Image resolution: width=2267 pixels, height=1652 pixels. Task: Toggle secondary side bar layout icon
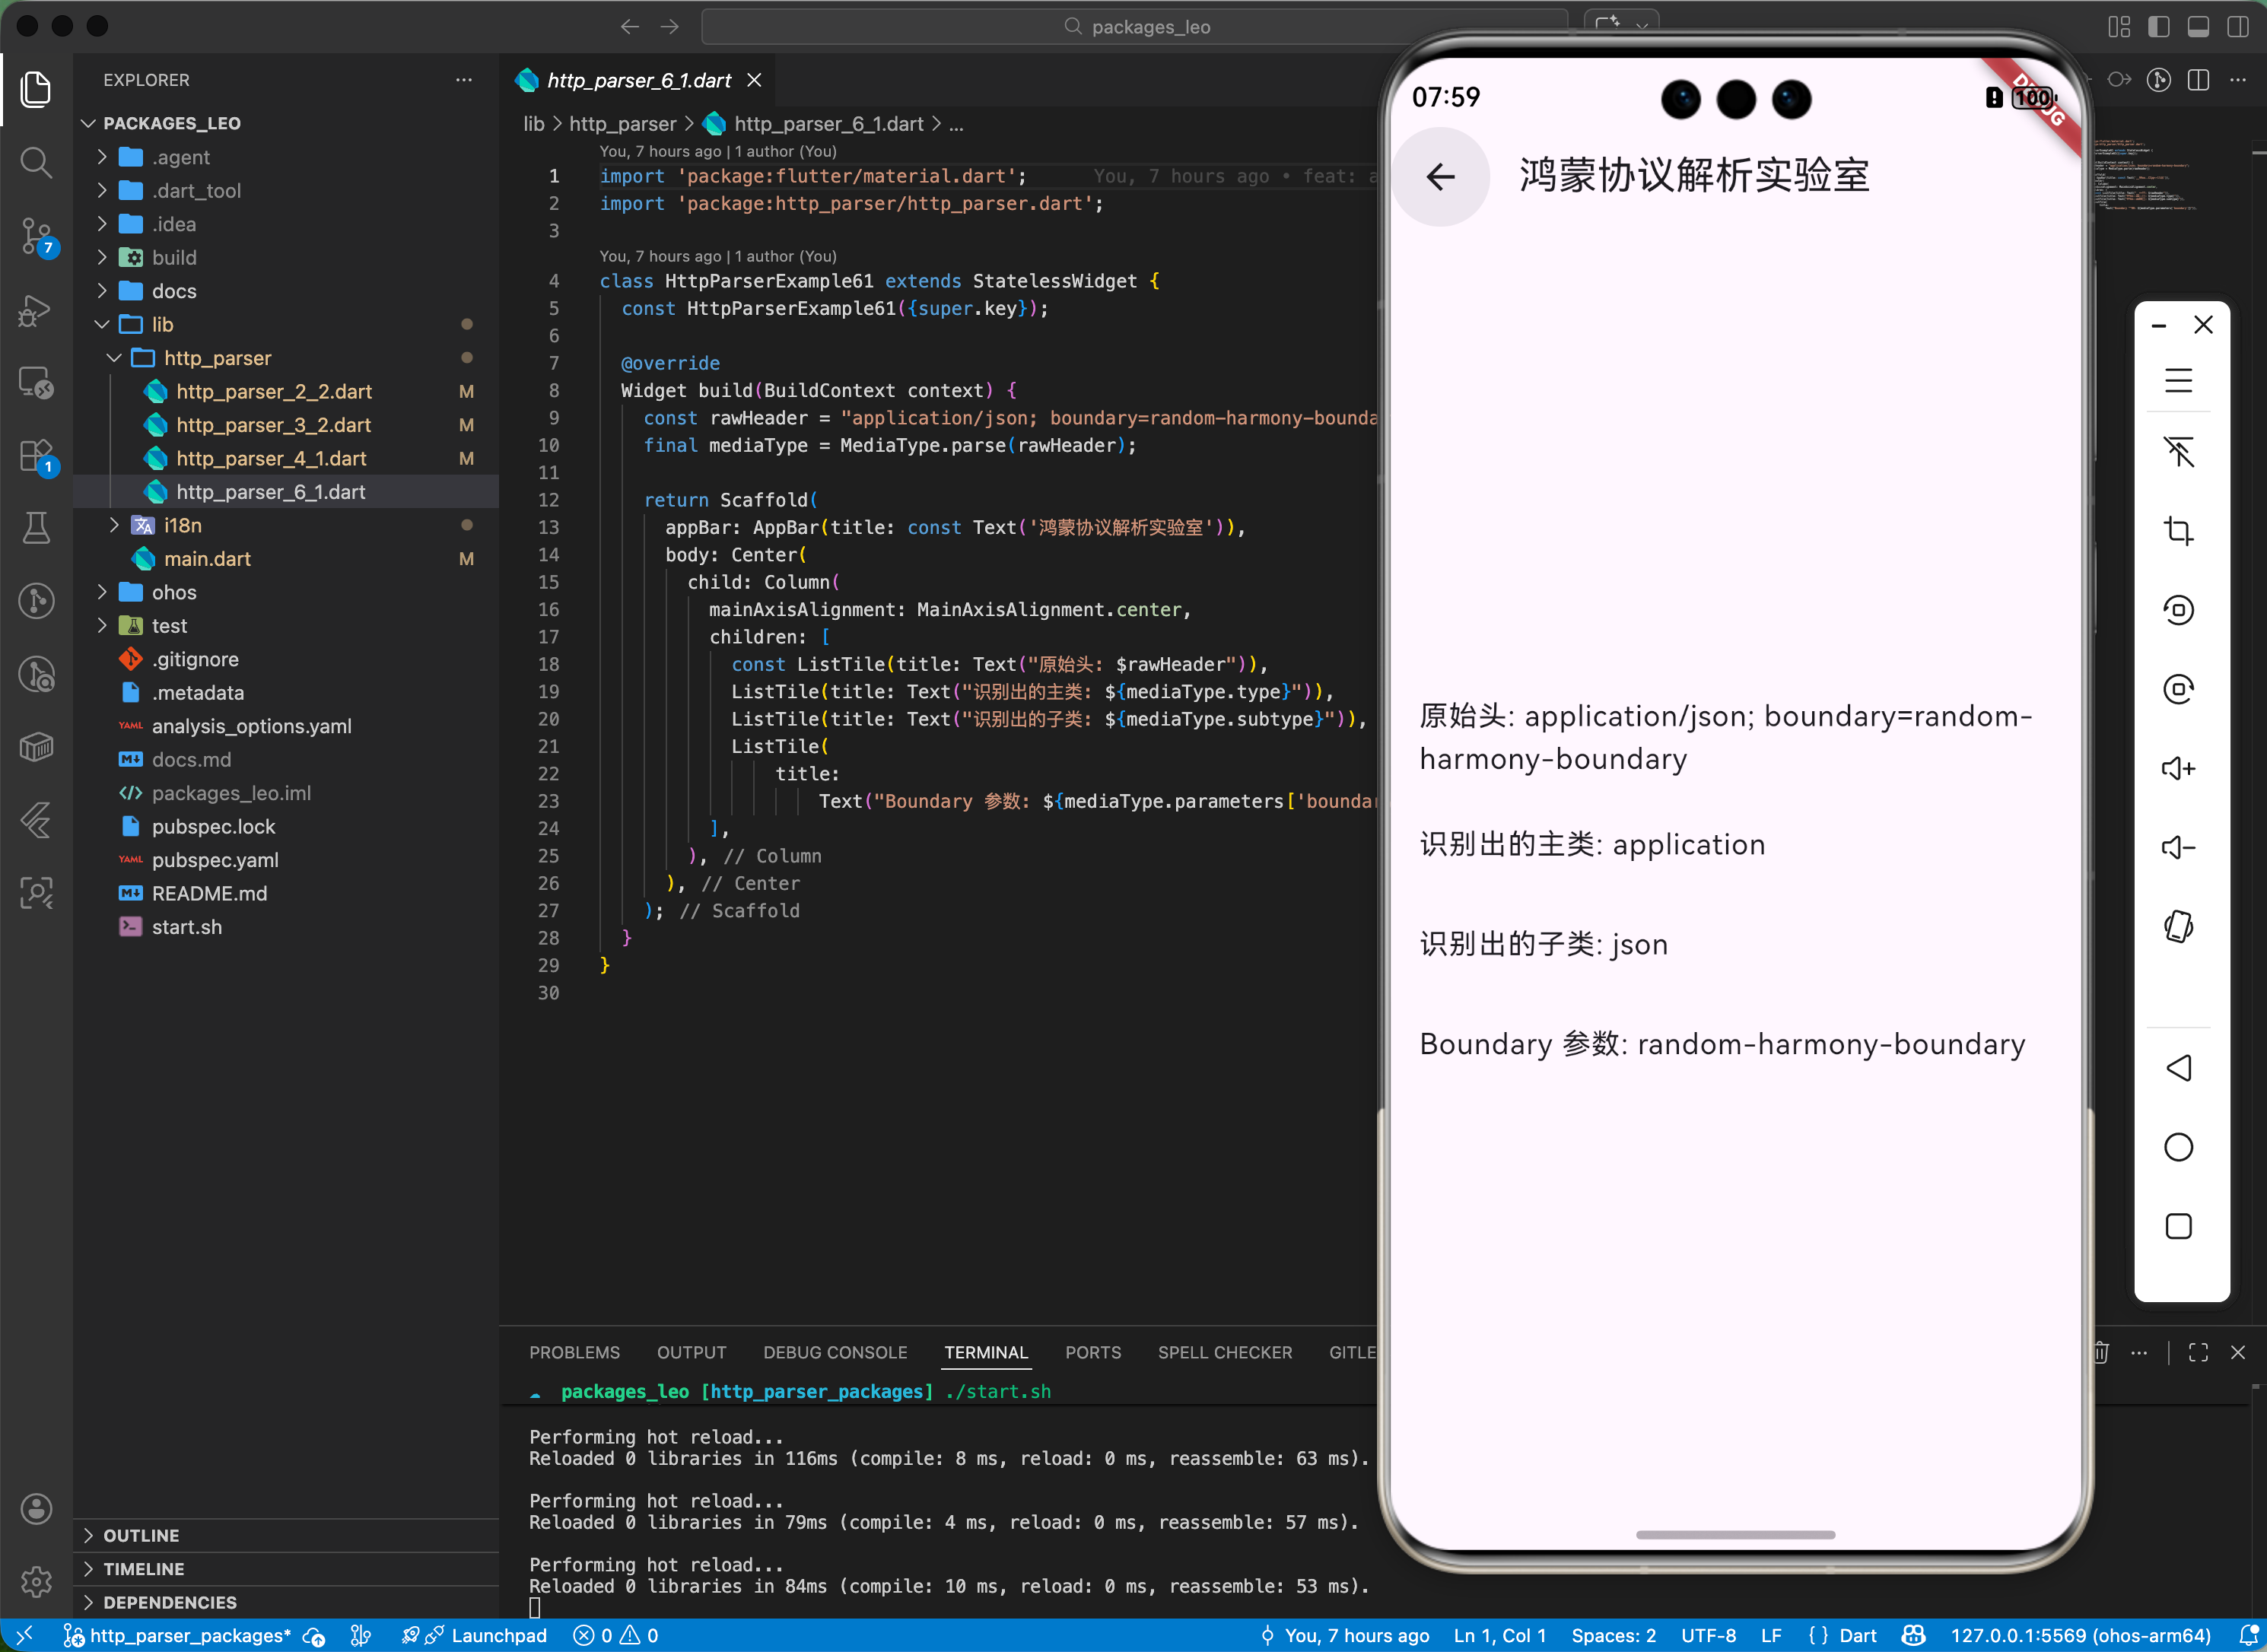pos(2238,27)
